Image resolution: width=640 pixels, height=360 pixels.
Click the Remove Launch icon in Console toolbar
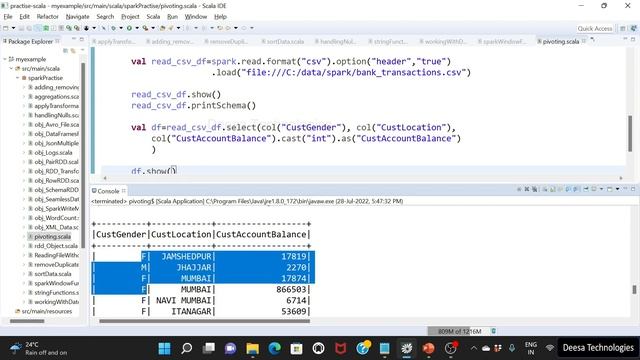tap(527, 189)
